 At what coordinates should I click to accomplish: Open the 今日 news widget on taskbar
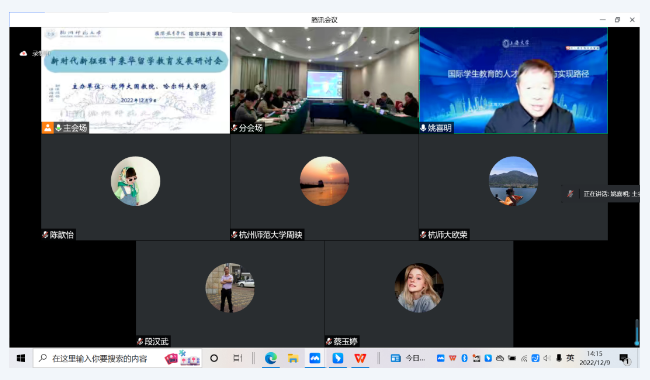(x=407, y=358)
